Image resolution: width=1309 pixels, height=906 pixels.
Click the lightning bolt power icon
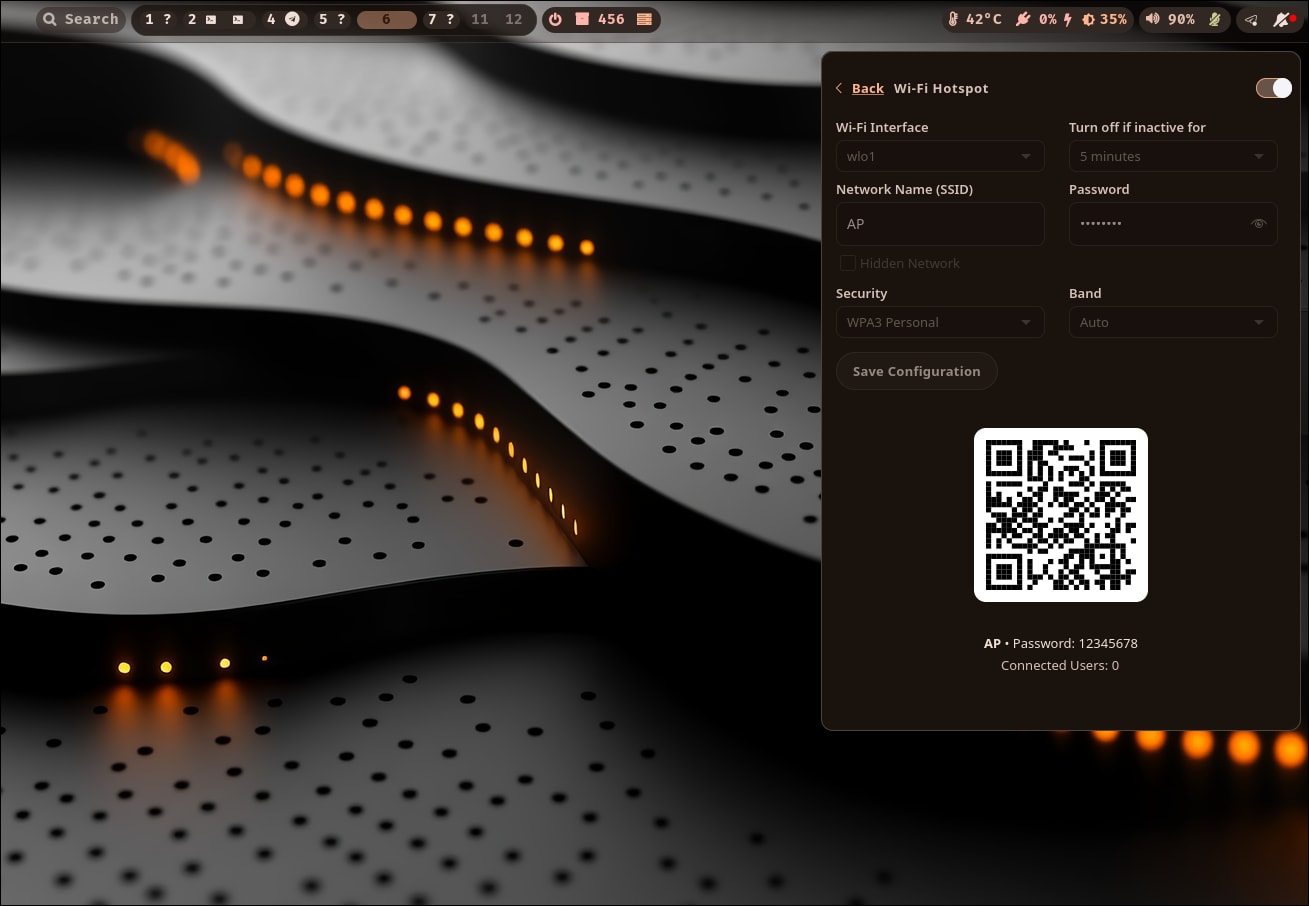(x=1068, y=19)
